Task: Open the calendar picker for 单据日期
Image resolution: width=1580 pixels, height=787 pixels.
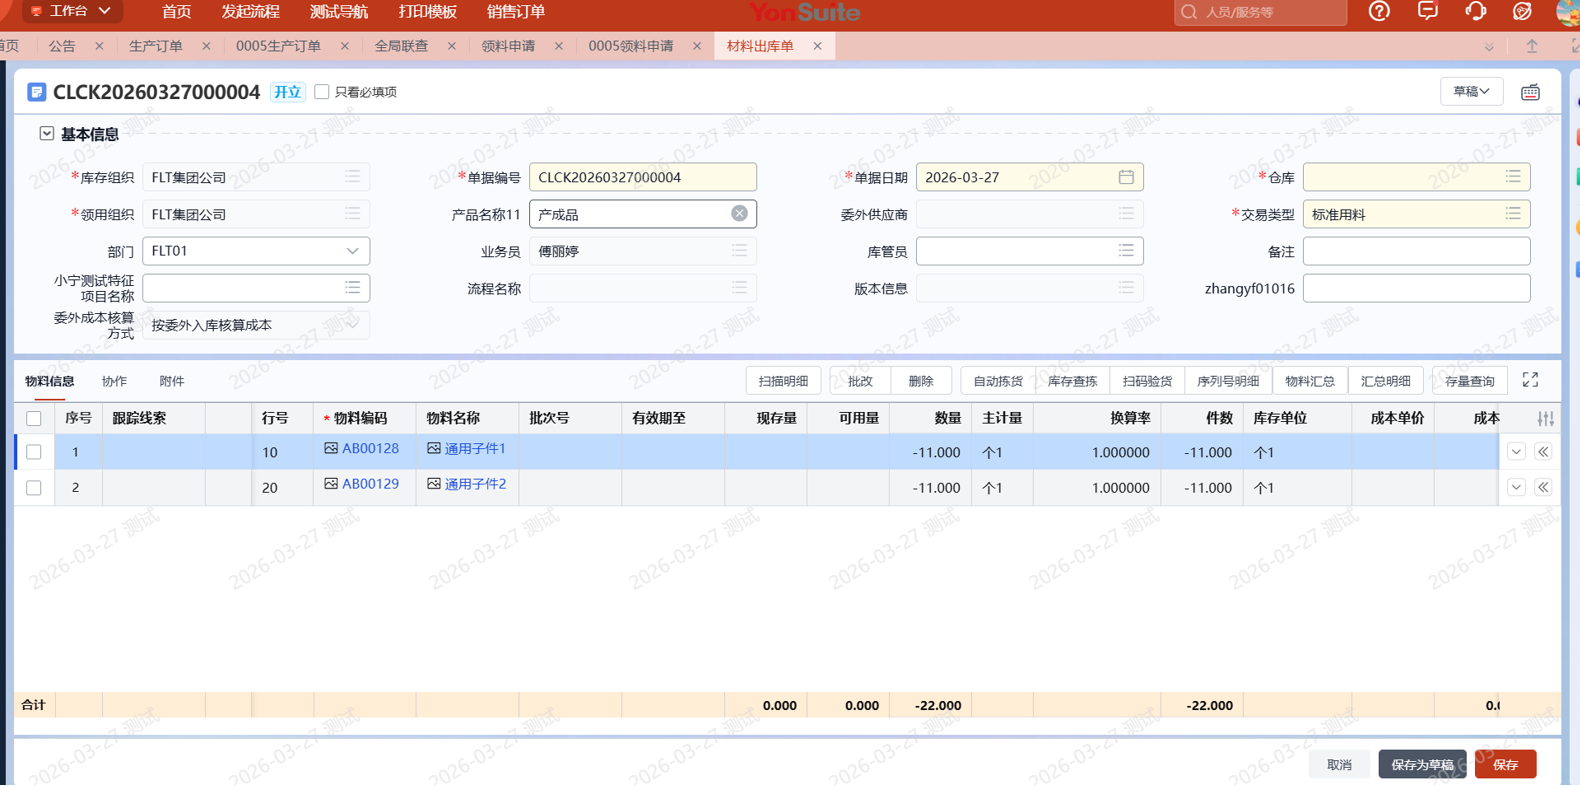Action: tap(1126, 177)
